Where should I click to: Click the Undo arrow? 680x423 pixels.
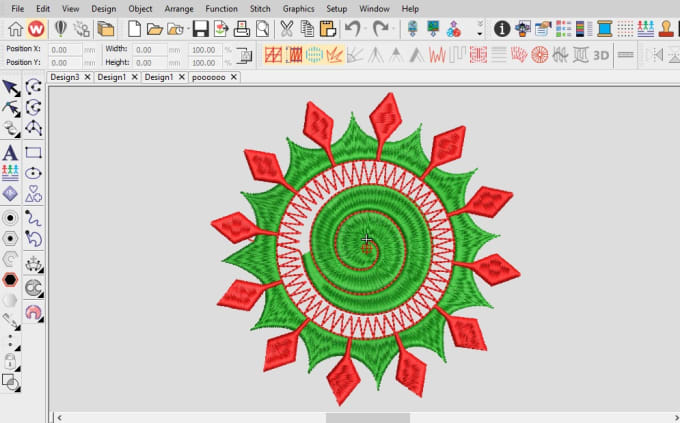point(351,29)
